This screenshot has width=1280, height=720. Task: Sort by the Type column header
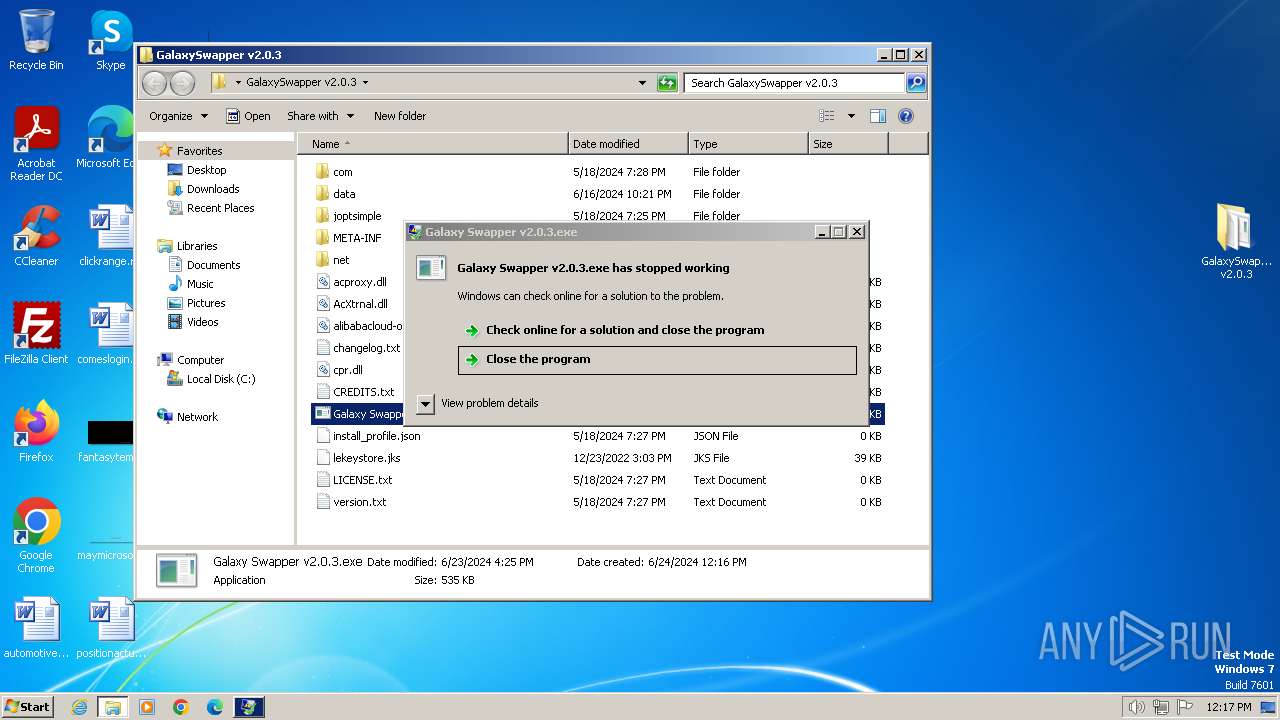tap(748, 144)
